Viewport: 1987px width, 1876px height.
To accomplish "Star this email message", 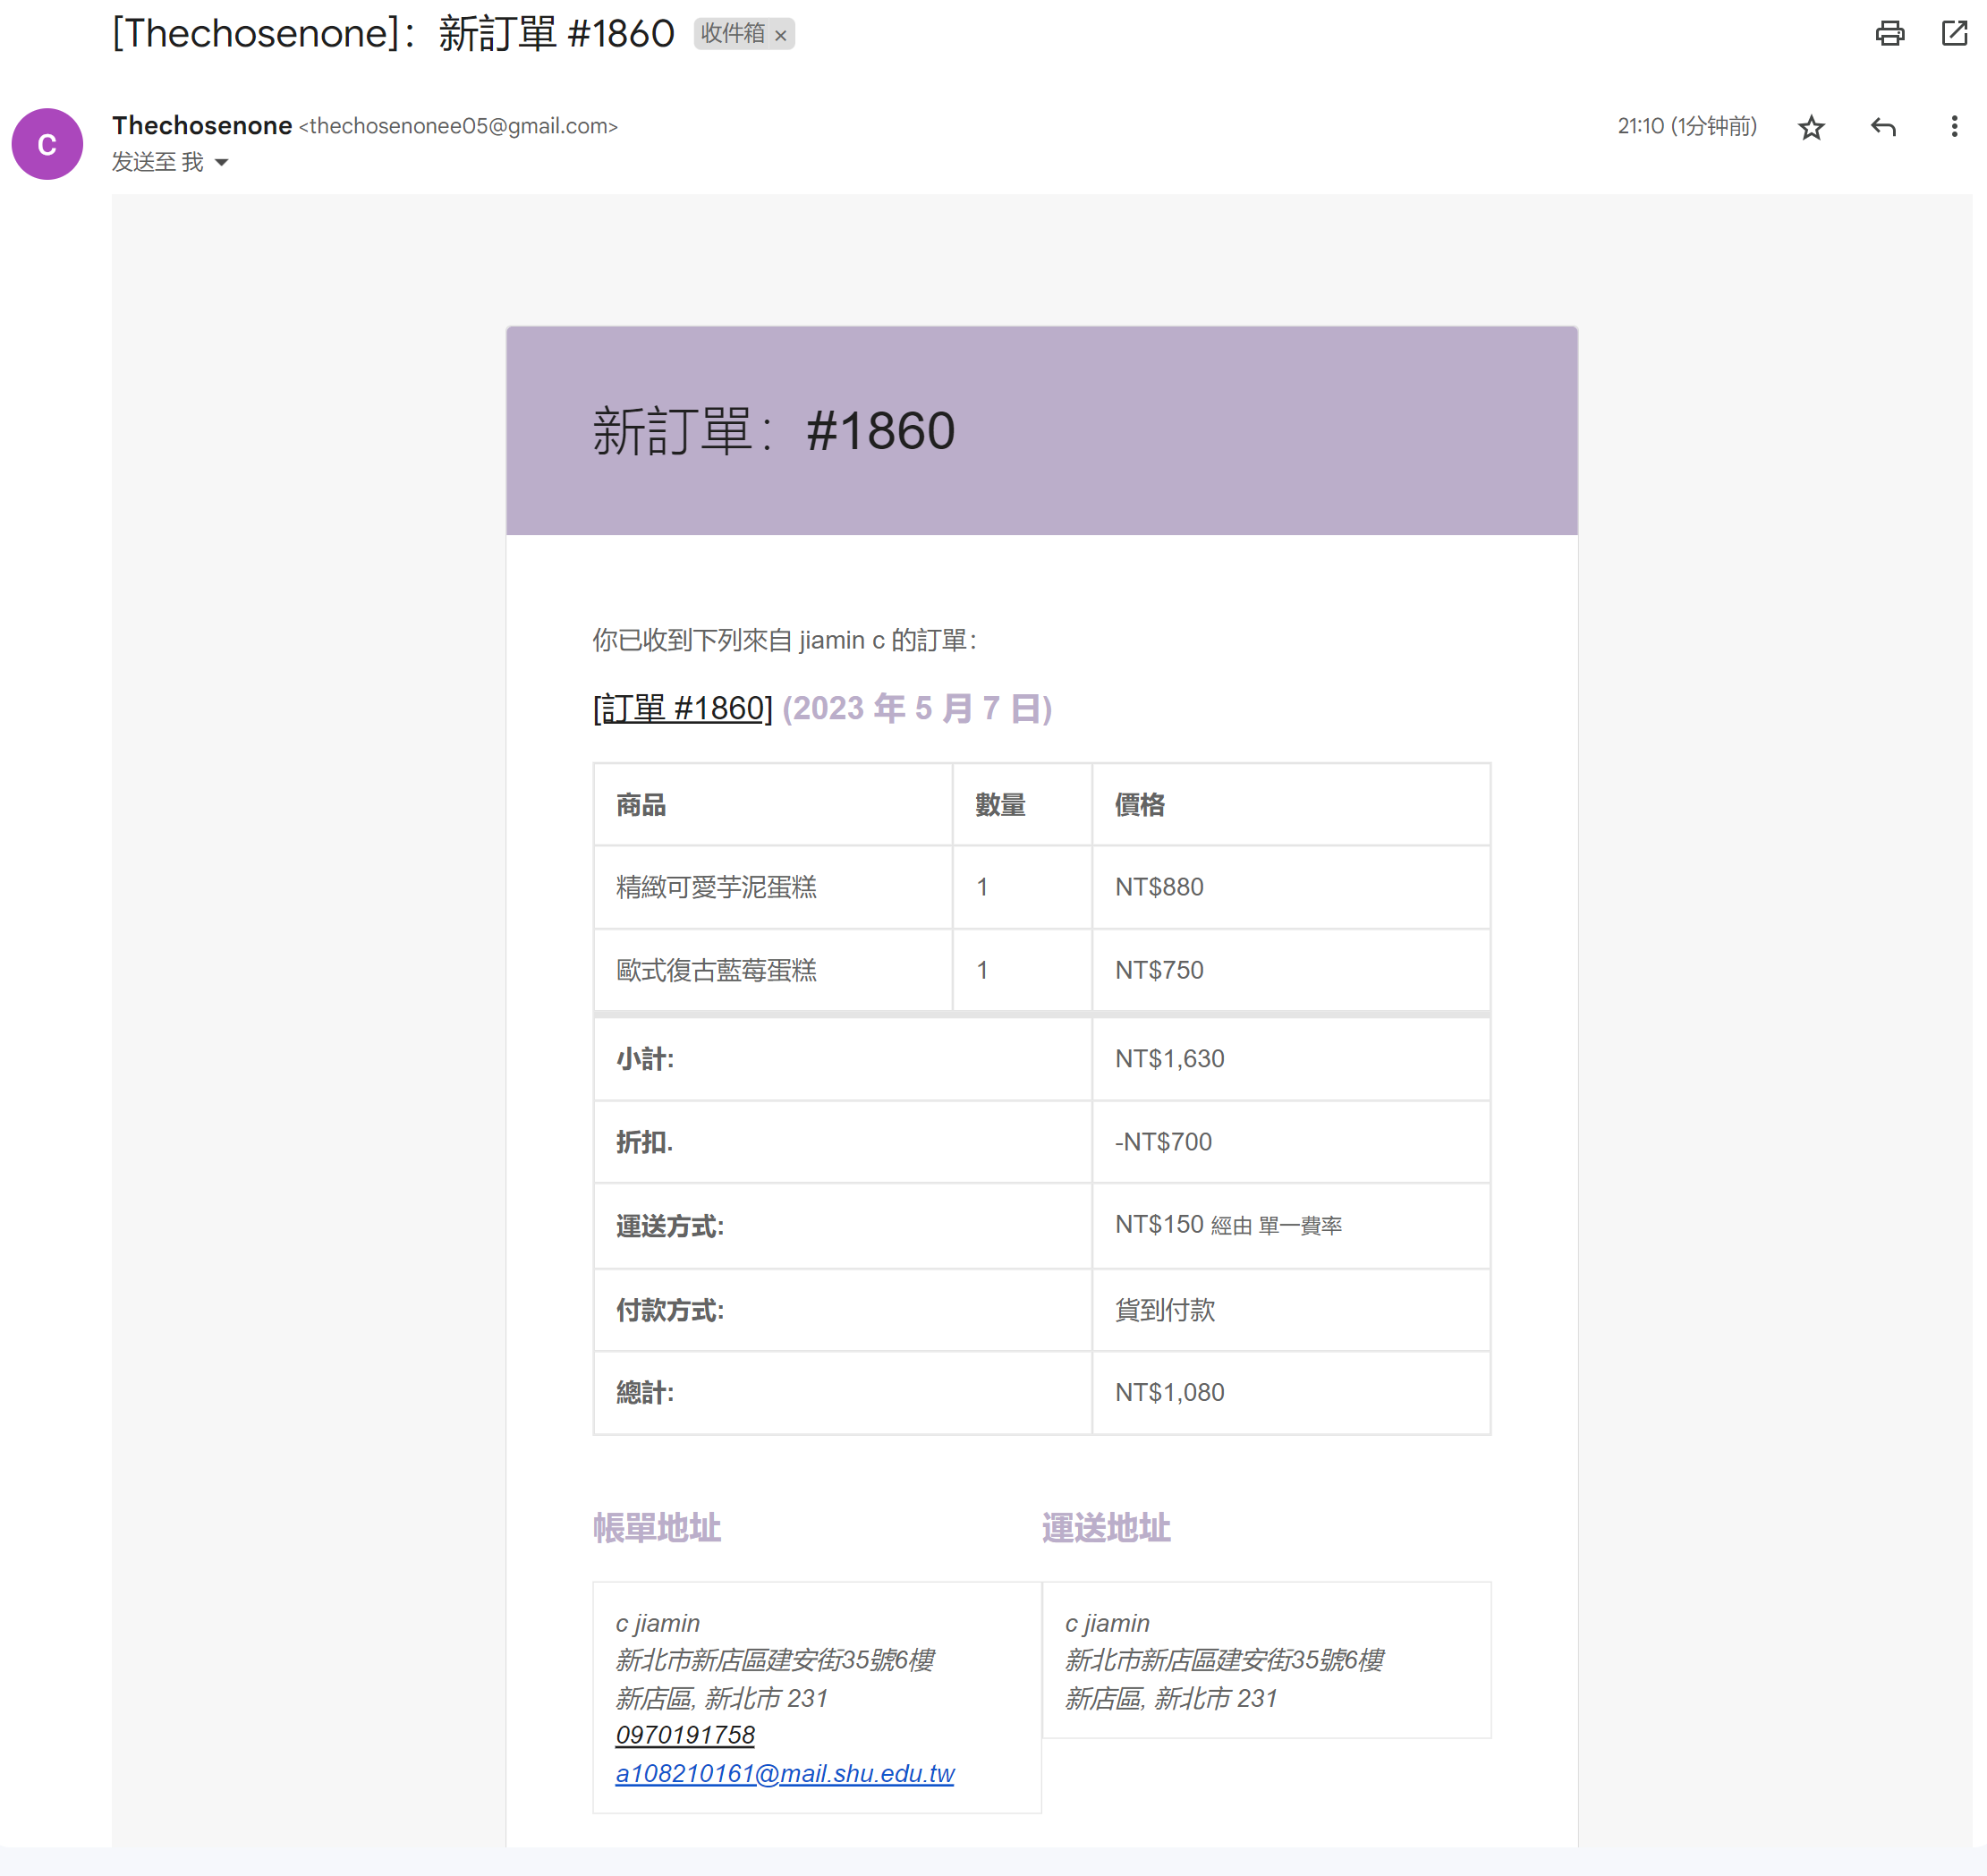I will pos(1811,127).
